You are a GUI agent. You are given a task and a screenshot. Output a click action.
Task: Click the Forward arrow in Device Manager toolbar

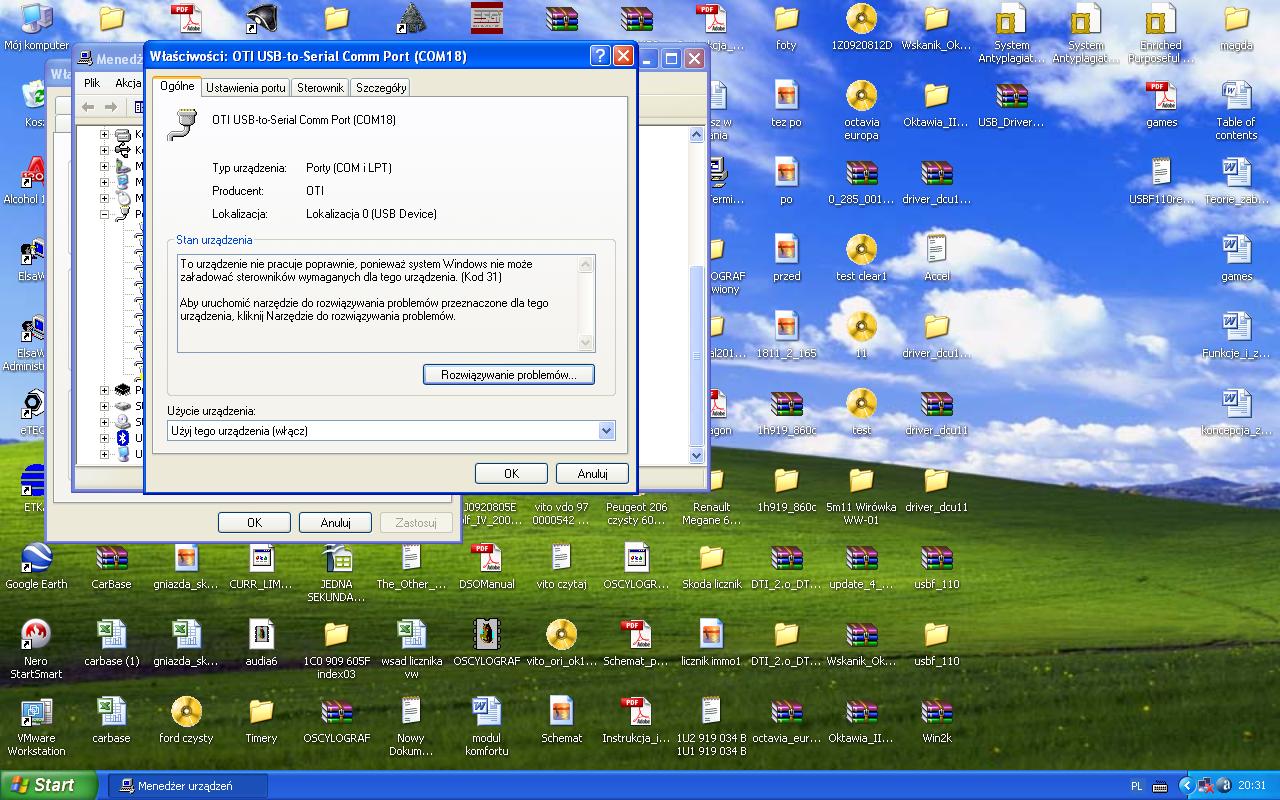(110, 107)
